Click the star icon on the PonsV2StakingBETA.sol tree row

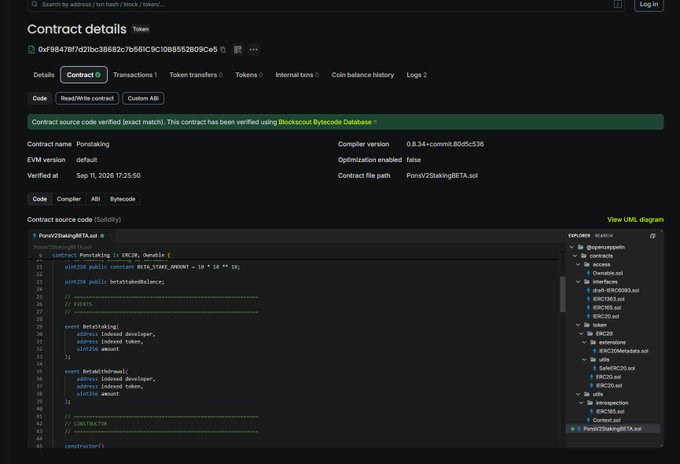(x=572, y=429)
